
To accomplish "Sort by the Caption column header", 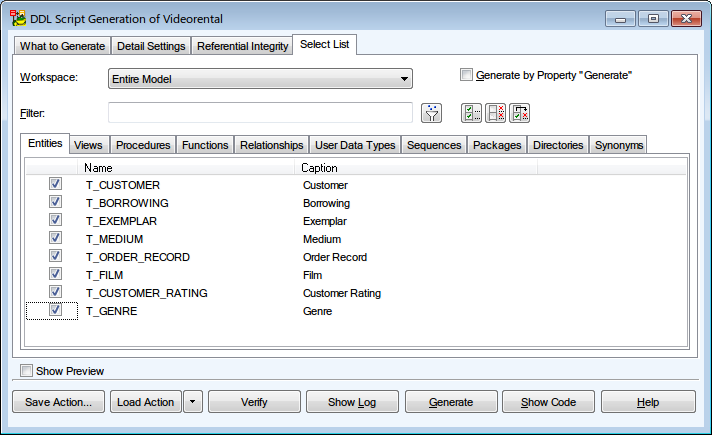I will pos(416,168).
